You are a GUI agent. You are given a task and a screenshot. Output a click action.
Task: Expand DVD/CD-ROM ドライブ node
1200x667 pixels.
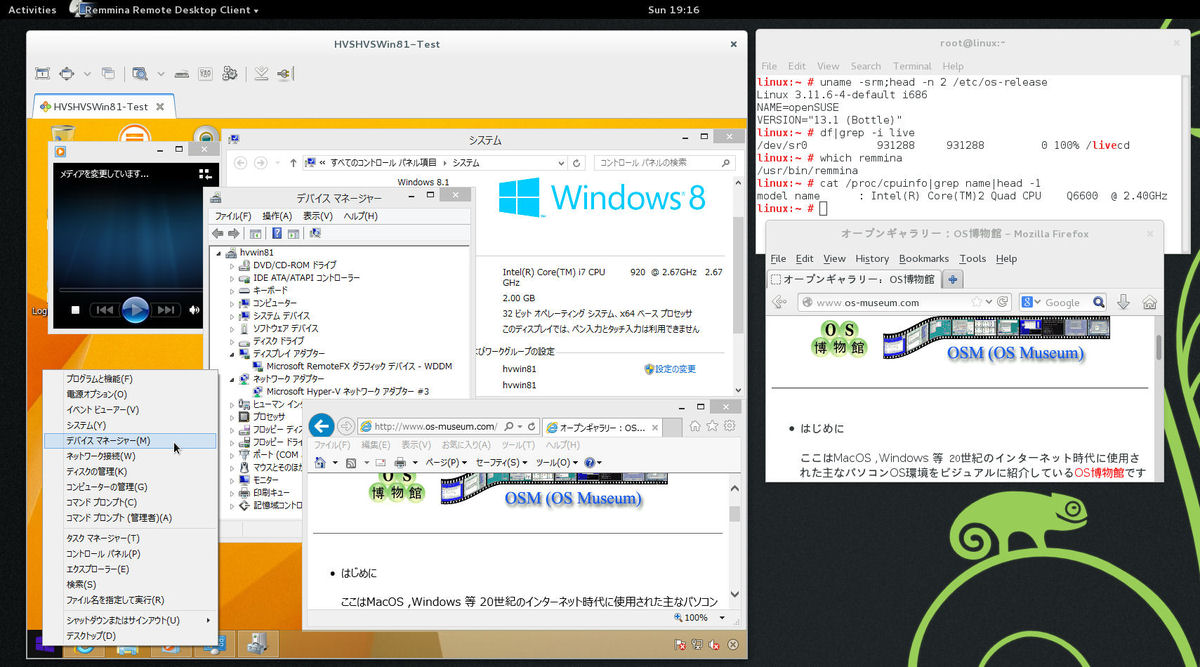pos(232,265)
